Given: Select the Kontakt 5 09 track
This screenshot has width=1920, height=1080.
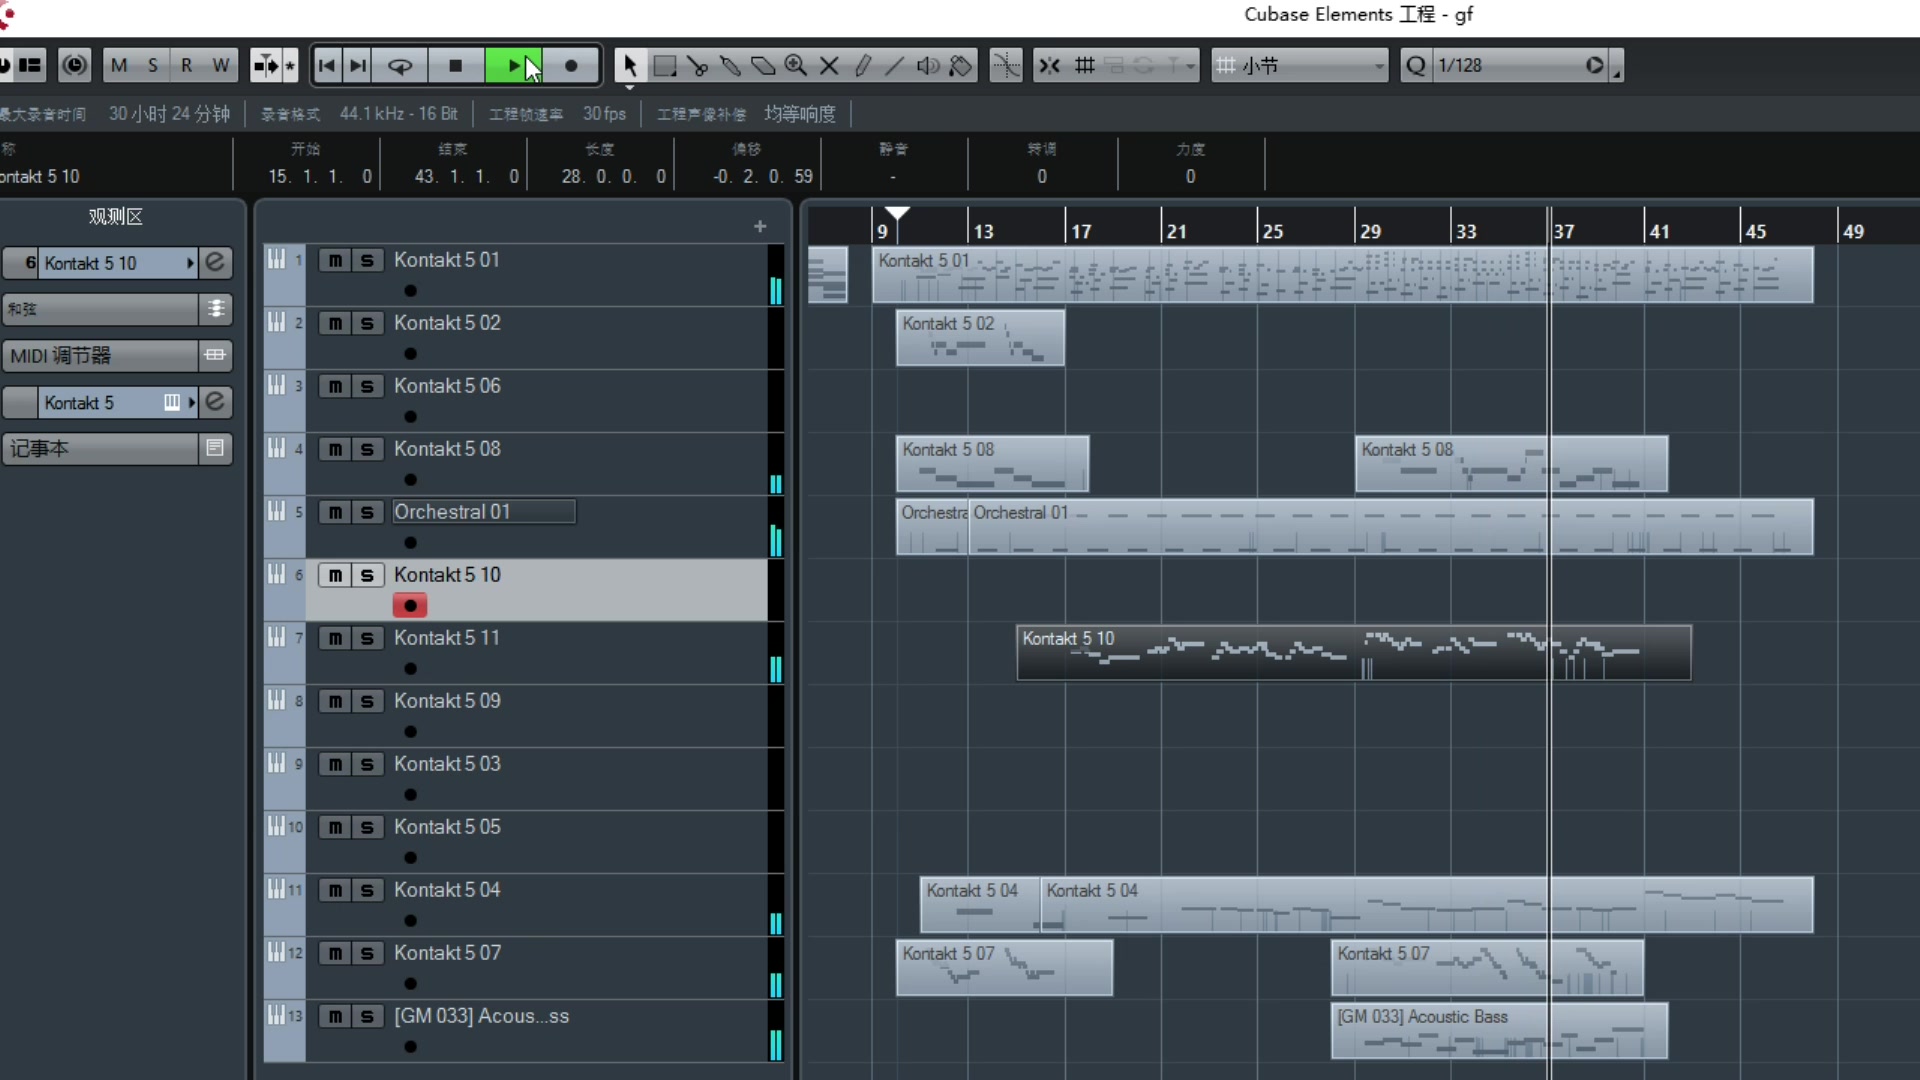Looking at the screenshot, I should 535,716.
